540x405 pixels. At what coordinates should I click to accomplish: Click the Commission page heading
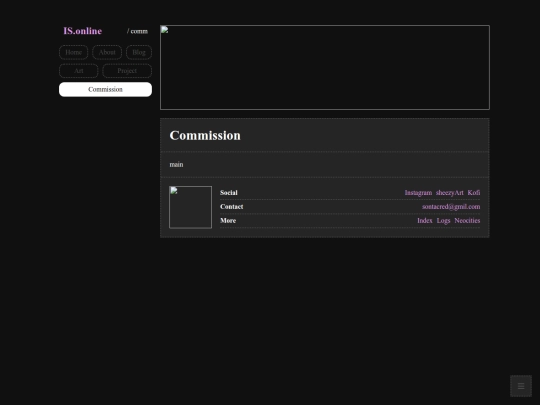coord(205,135)
